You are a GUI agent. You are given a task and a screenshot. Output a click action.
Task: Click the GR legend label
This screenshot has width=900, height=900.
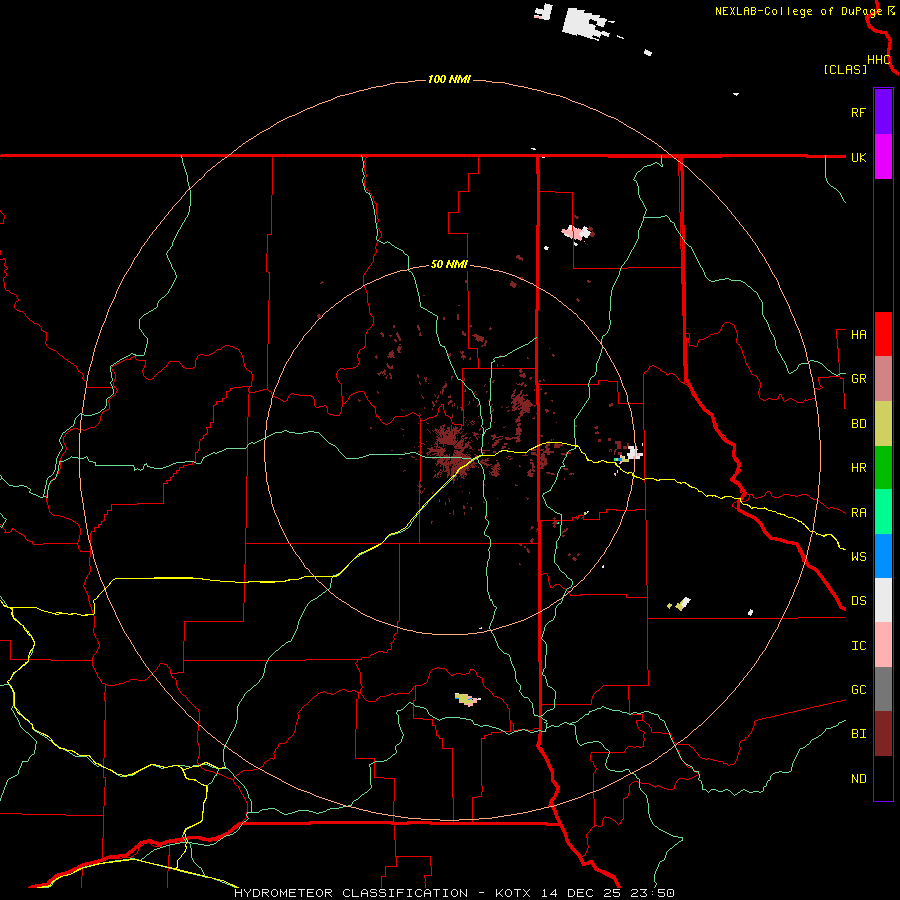(858, 379)
